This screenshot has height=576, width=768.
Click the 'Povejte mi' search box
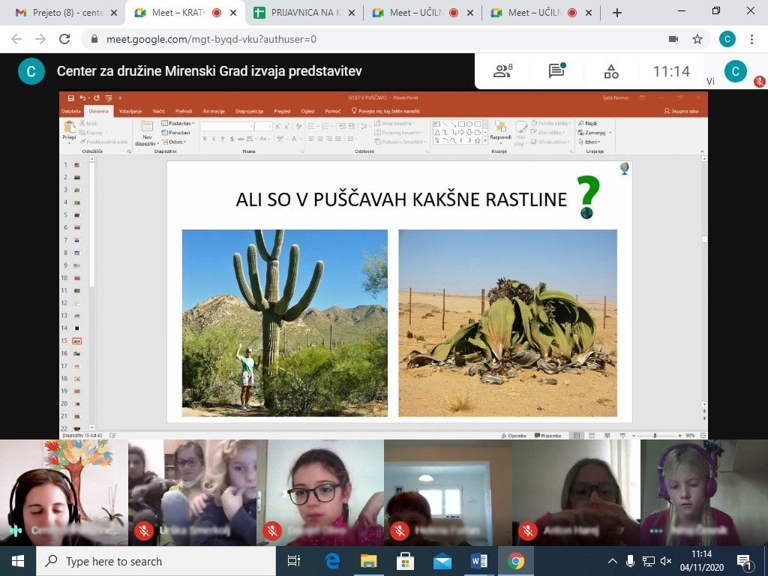click(x=386, y=111)
